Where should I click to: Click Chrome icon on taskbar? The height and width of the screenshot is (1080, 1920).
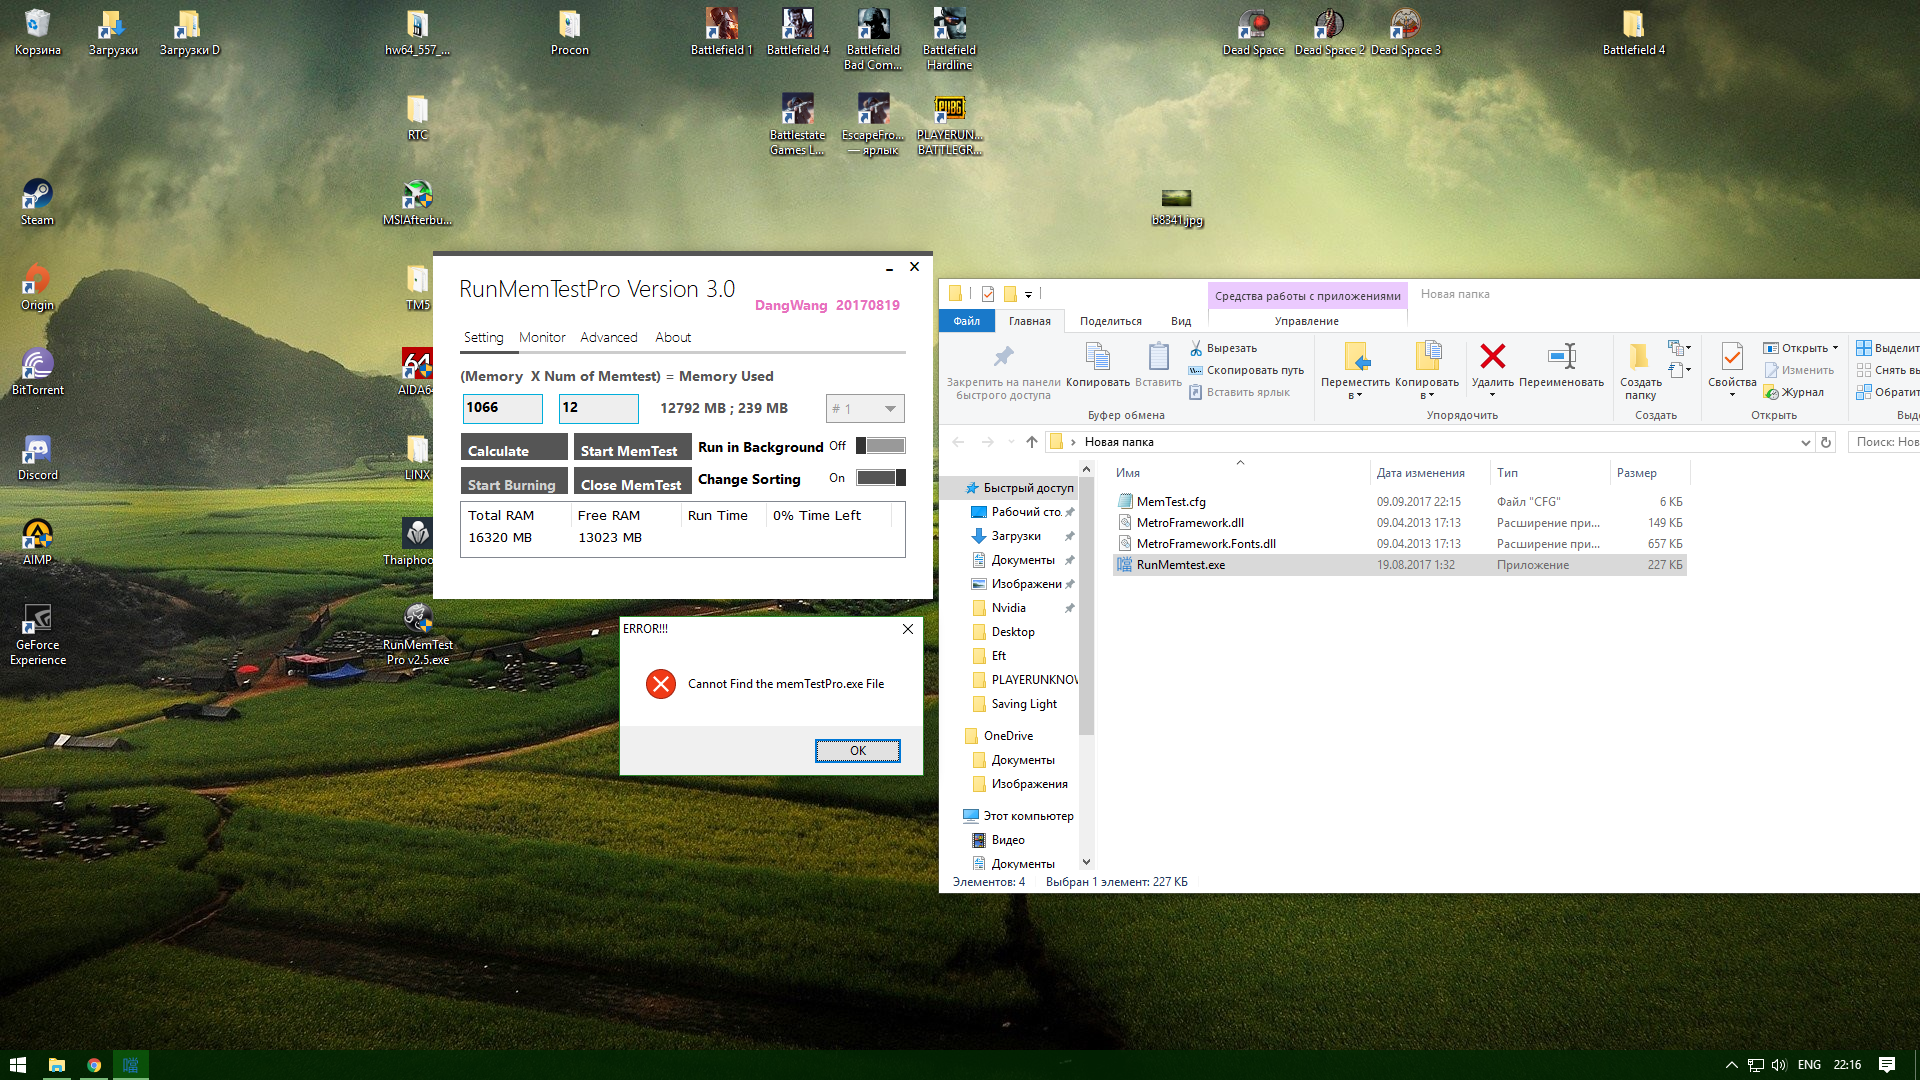pyautogui.click(x=94, y=1065)
